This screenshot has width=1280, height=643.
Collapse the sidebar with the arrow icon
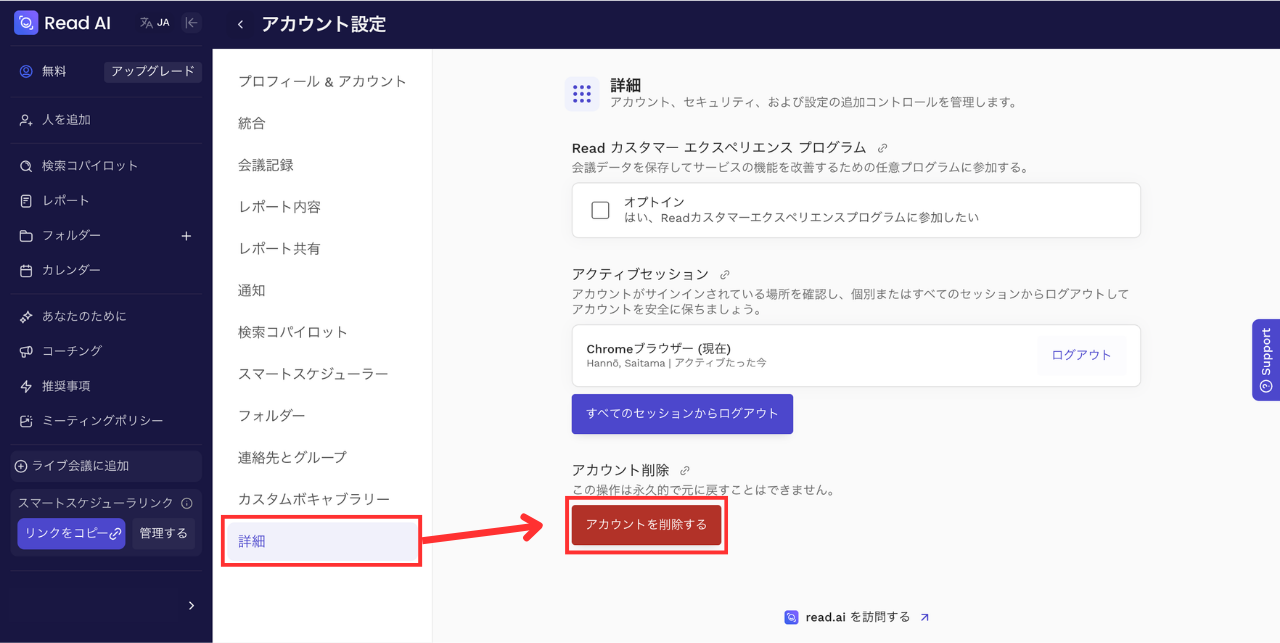click(192, 23)
